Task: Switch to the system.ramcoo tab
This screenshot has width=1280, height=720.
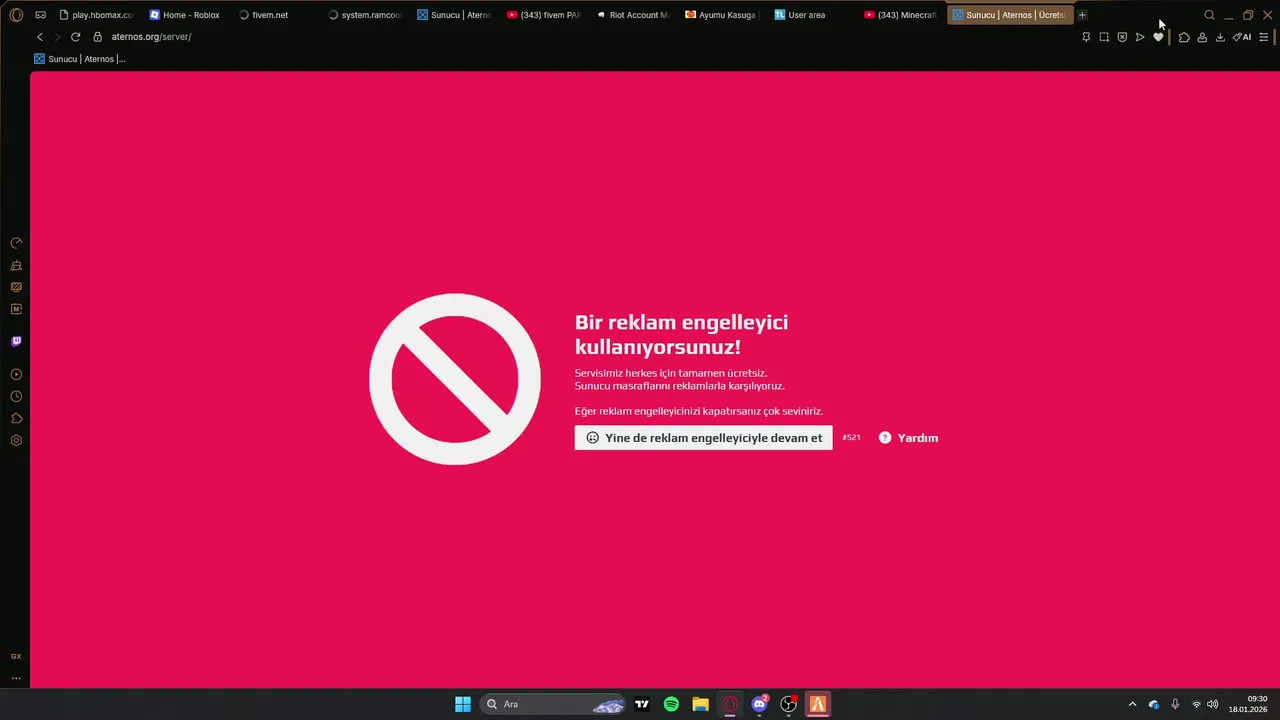Action: pyautogui.click(x=365, y=15)
